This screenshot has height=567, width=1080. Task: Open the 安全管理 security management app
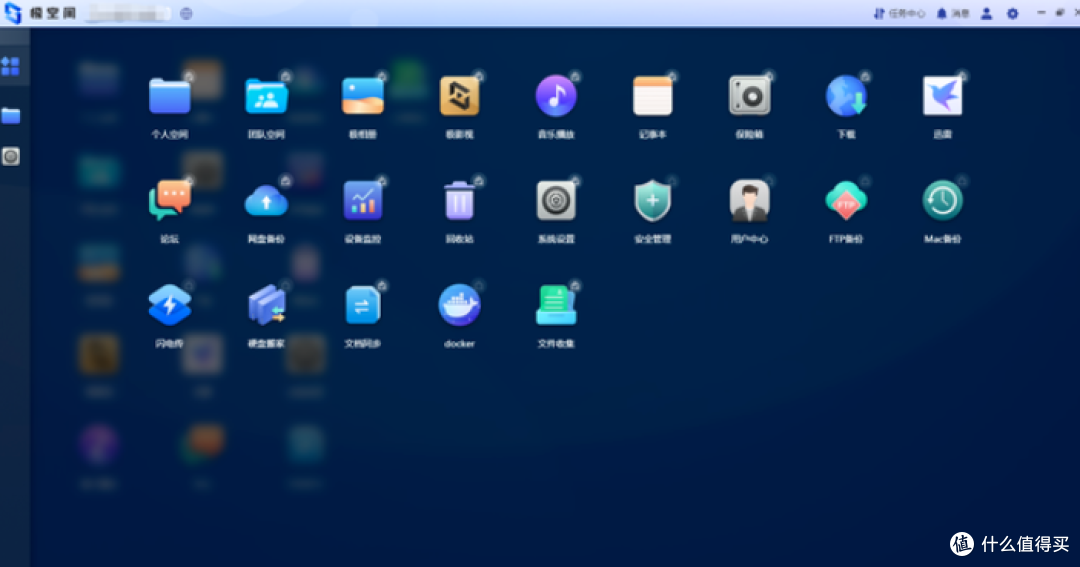(652, 200)
